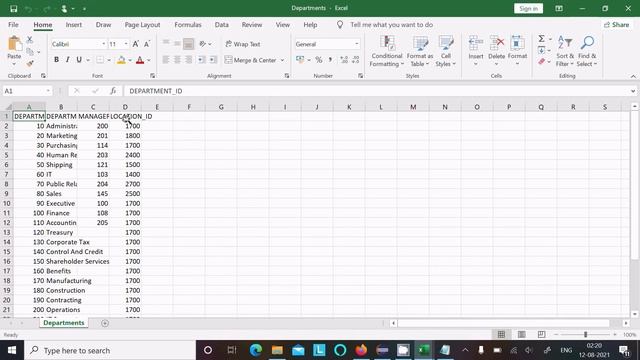Expand the formula bar

(633, 91)
